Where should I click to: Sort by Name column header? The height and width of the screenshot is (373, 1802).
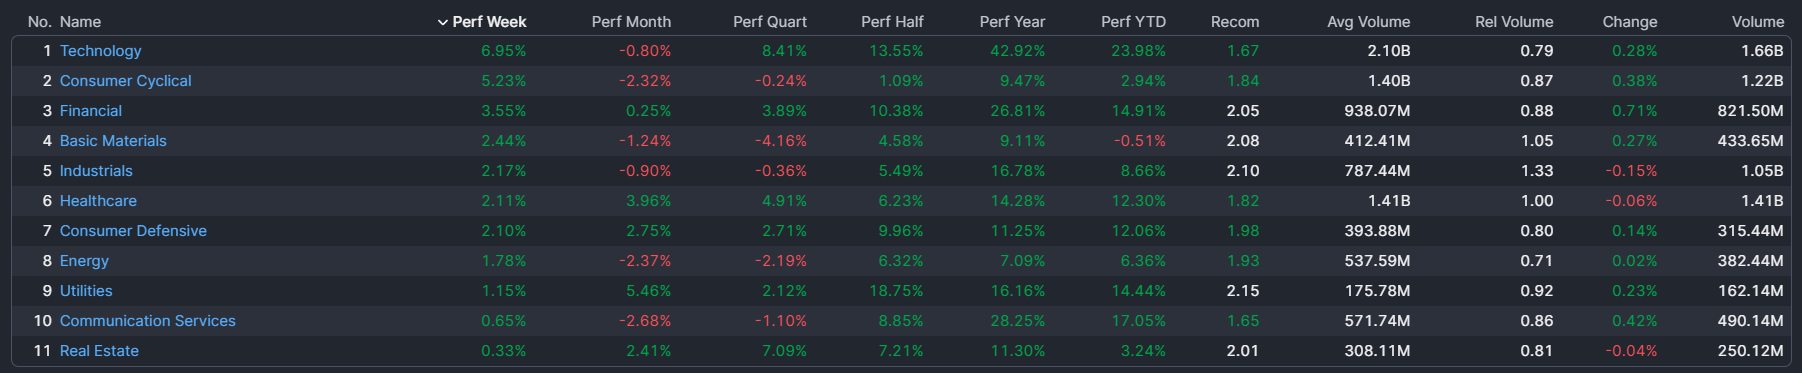tap(80, 22)
